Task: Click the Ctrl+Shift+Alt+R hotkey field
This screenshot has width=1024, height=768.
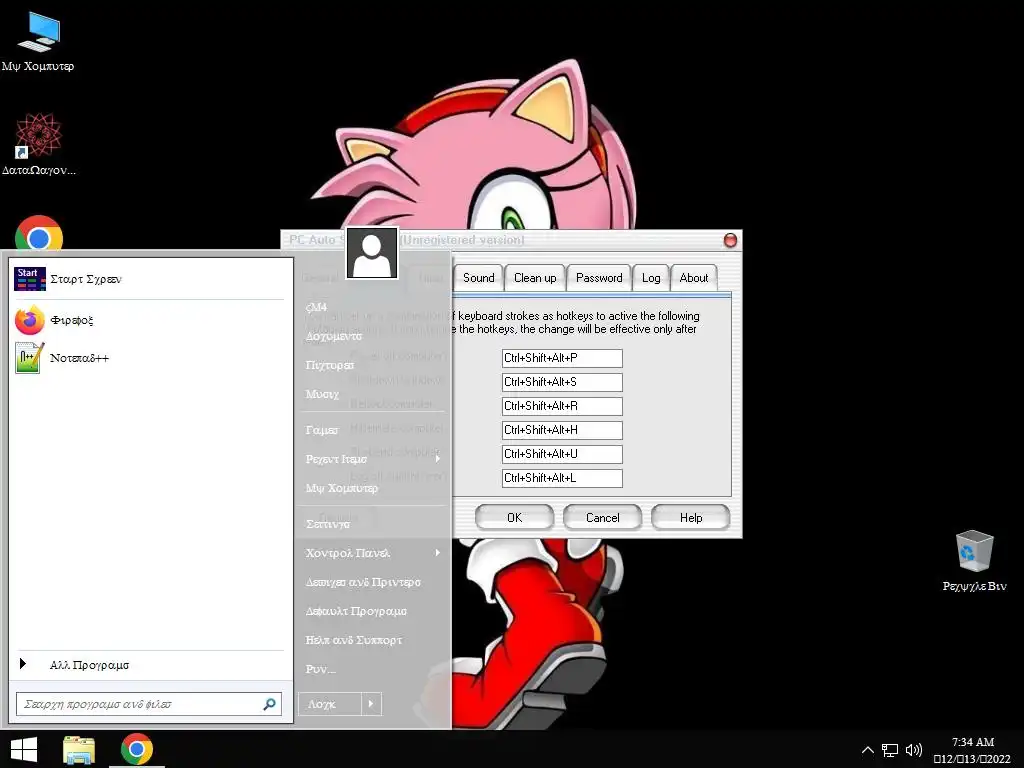Action: point(562,406)
